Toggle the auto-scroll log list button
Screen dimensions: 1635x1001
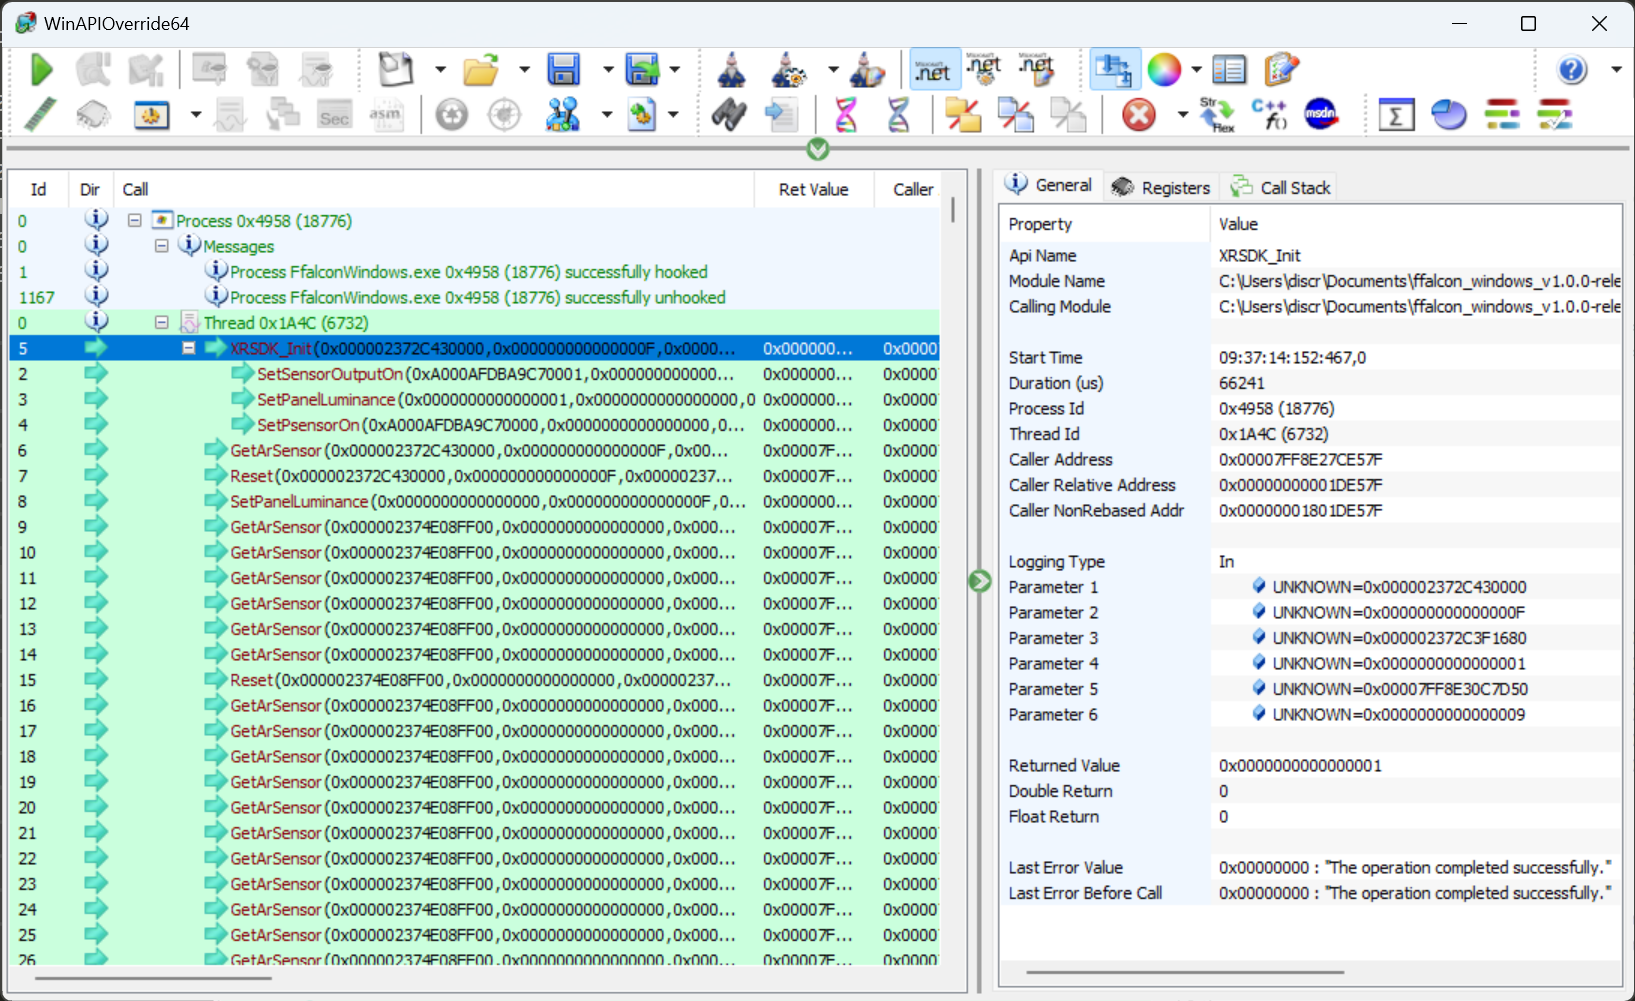(1114, 70)
